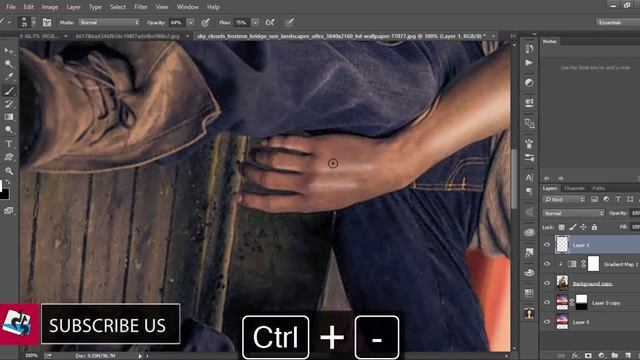
Task: Select the Horizontal Type tool
Action: click(9, 144)
